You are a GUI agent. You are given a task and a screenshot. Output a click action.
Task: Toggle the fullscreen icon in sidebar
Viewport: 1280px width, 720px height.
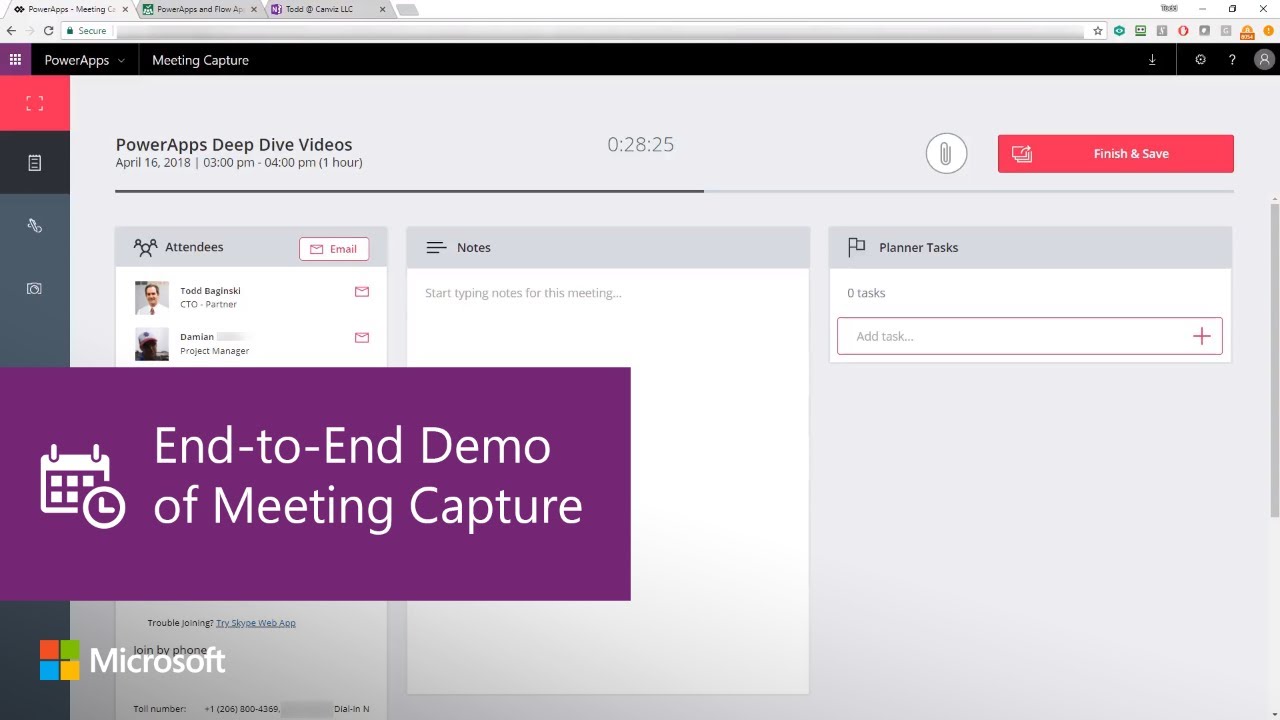coord(35,103)
